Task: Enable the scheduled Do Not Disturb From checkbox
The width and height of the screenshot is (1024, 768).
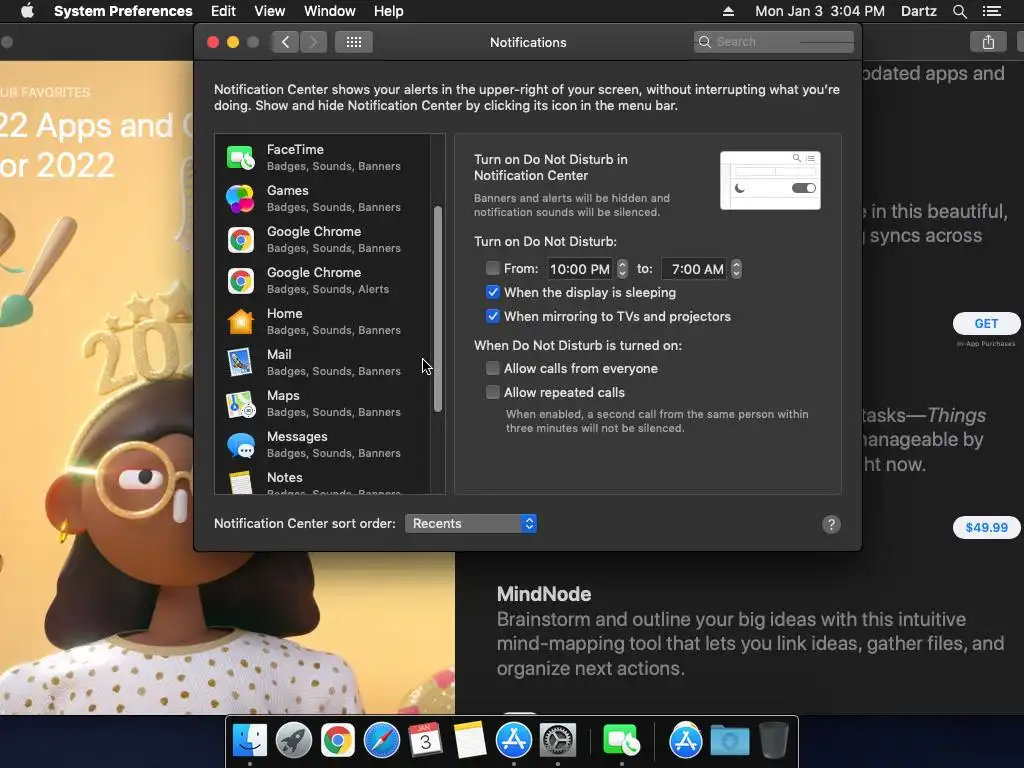Action: tap(492, 268)
